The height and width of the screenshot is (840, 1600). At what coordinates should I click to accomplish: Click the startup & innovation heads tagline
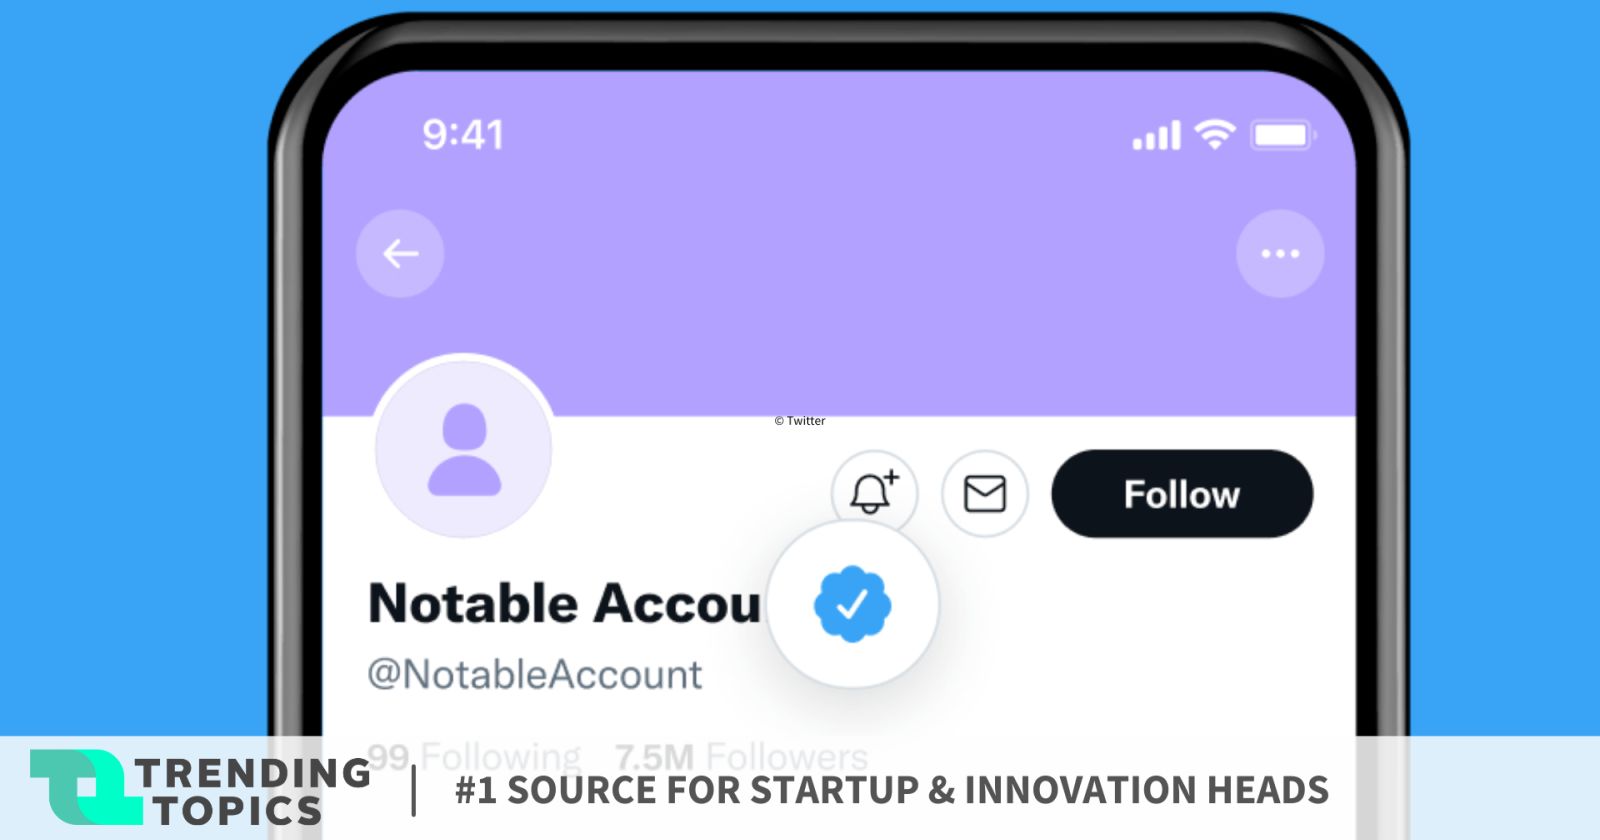pyautogui.click(x=891, y=790)
